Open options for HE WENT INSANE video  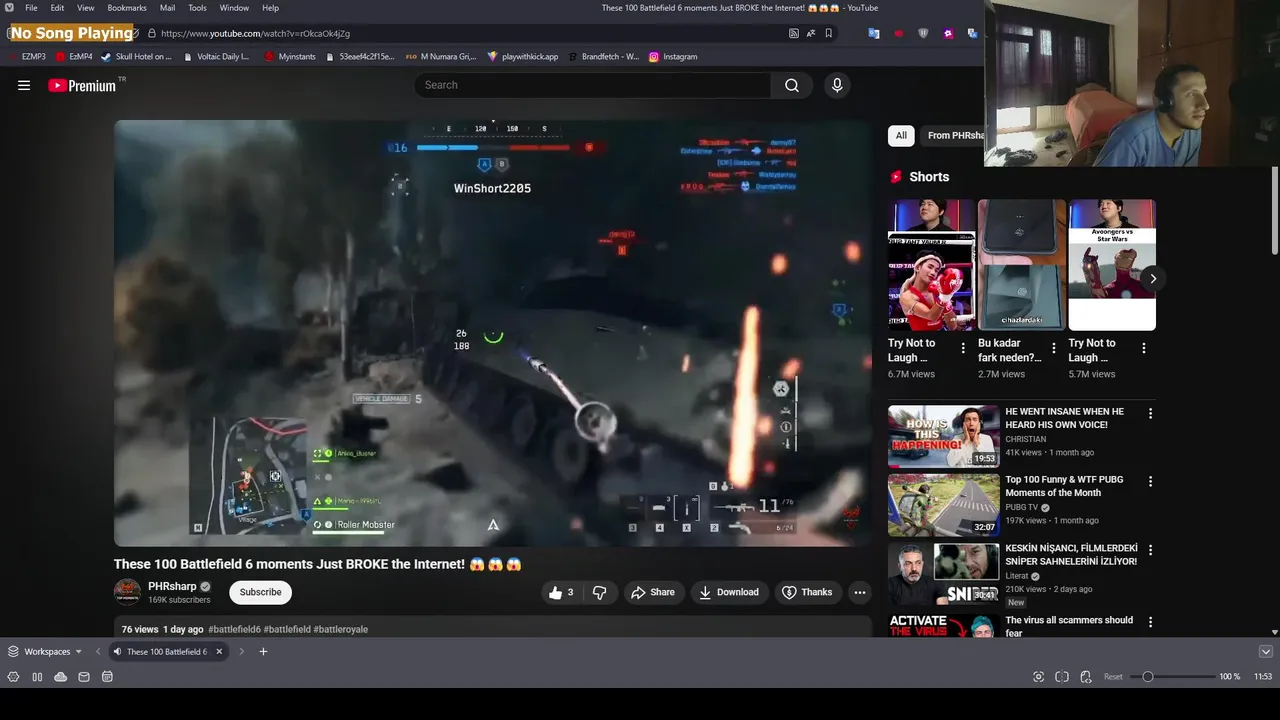pyautogui.click(x=1150, y=413)
